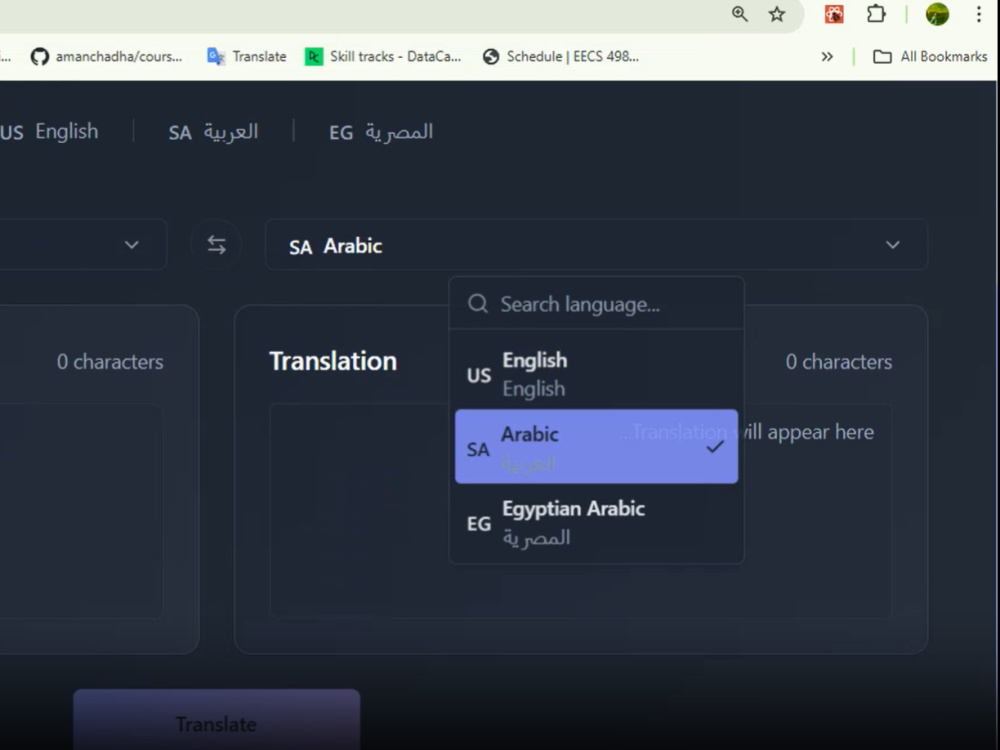
Task: Focus the Search language field
Action: 596,304
